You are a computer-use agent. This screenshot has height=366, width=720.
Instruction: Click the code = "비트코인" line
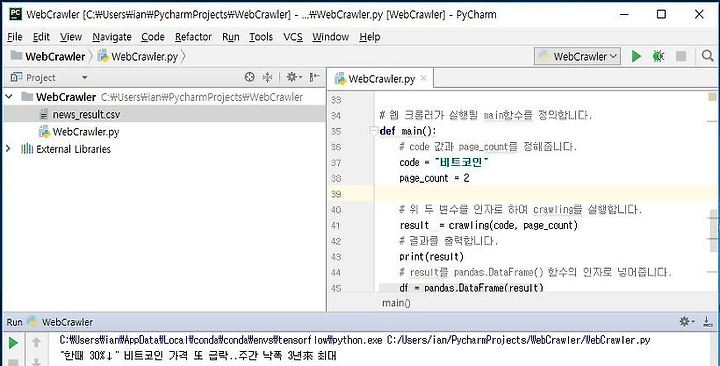[x=444, y=162]
